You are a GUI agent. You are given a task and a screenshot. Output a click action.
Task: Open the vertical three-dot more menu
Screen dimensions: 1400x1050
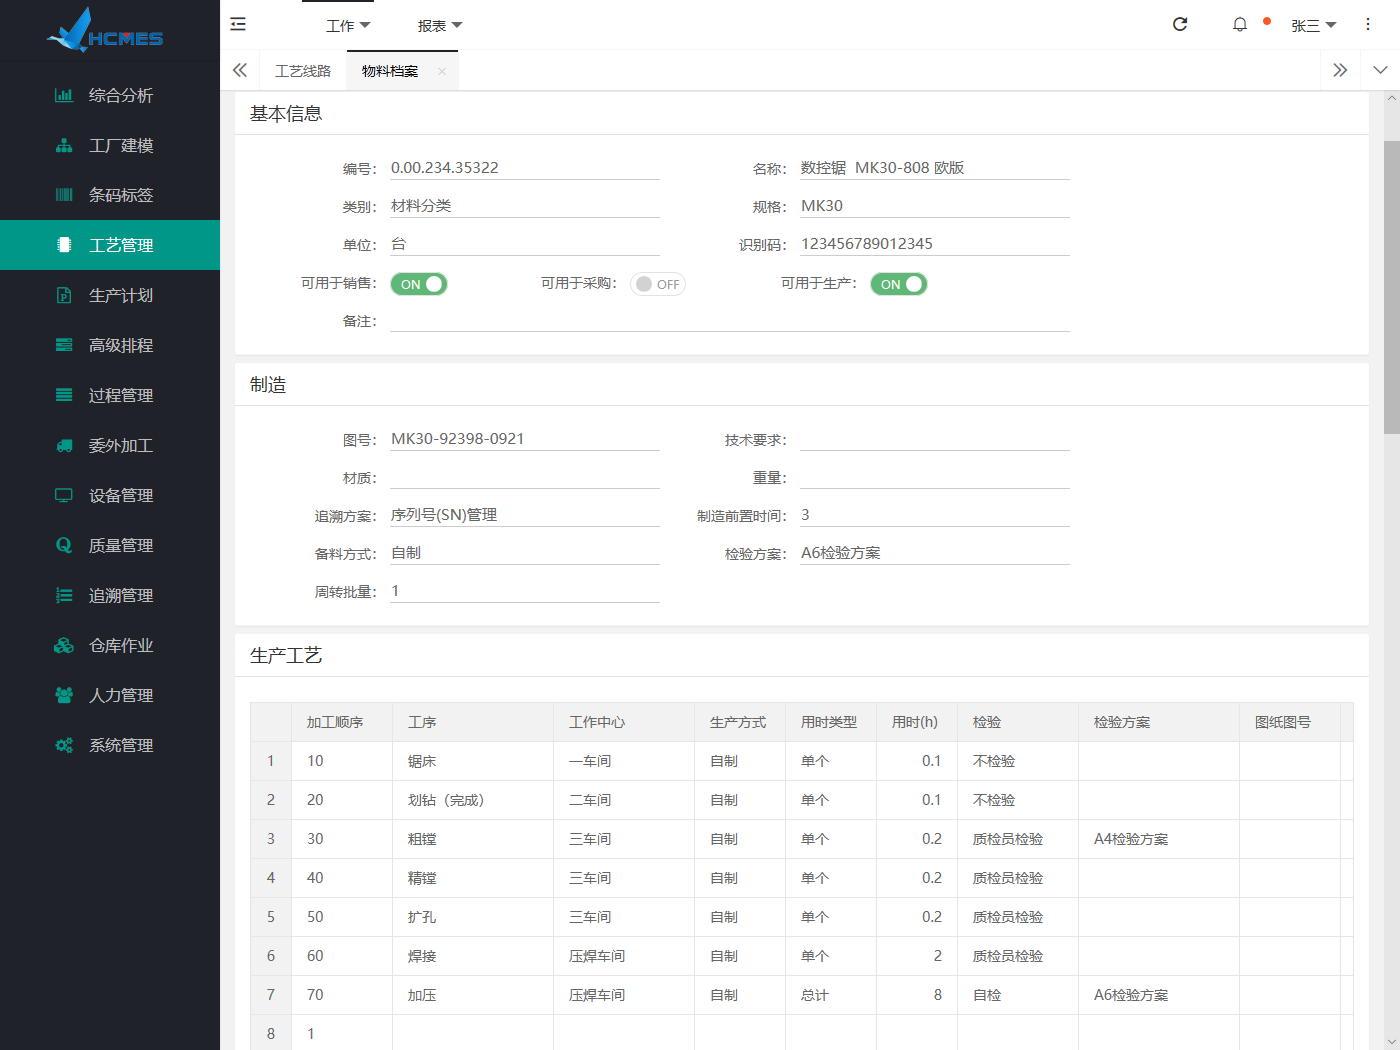pyautogui.click(x=1368, y=24)
